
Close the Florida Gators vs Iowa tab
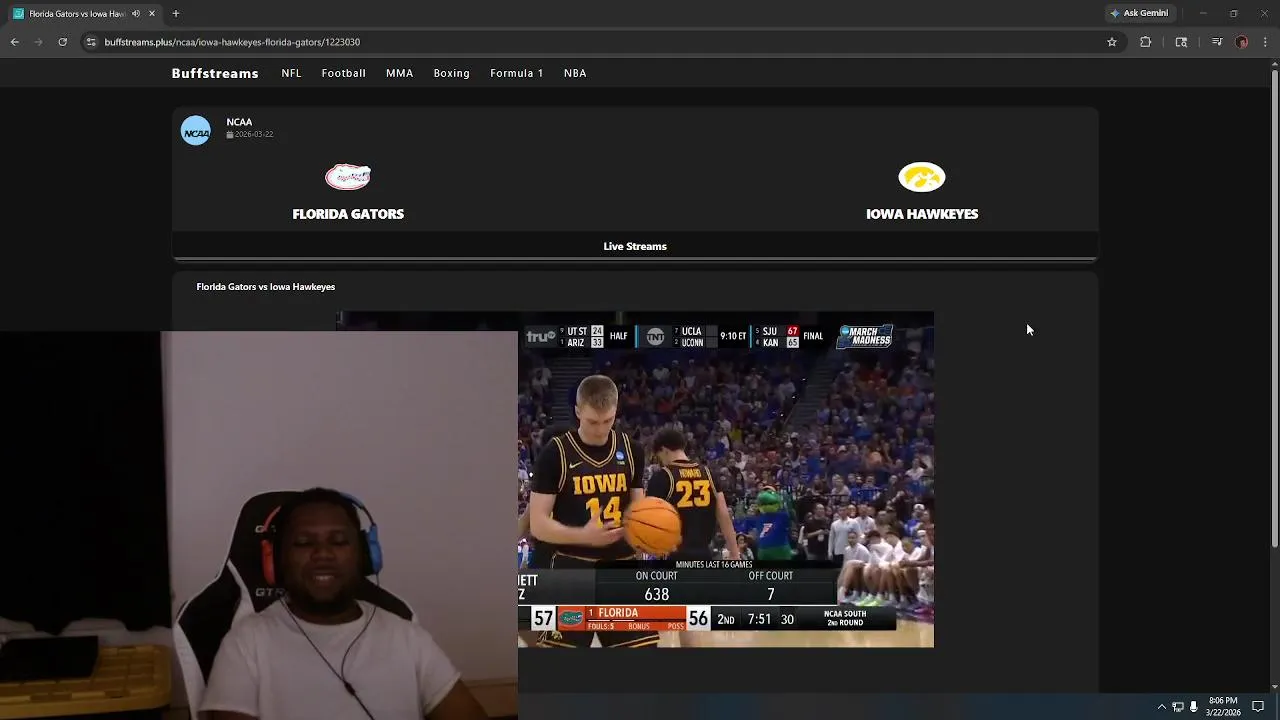point(152,13)
